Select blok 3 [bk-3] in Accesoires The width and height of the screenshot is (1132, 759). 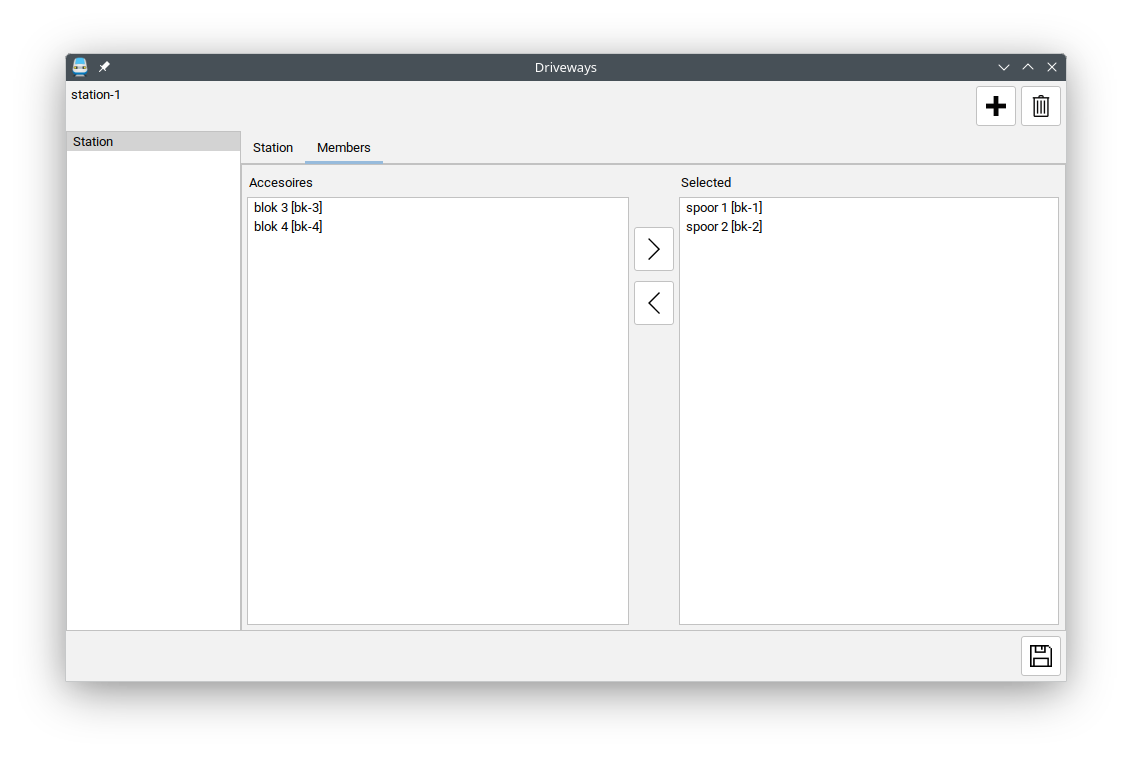(288, 208)
